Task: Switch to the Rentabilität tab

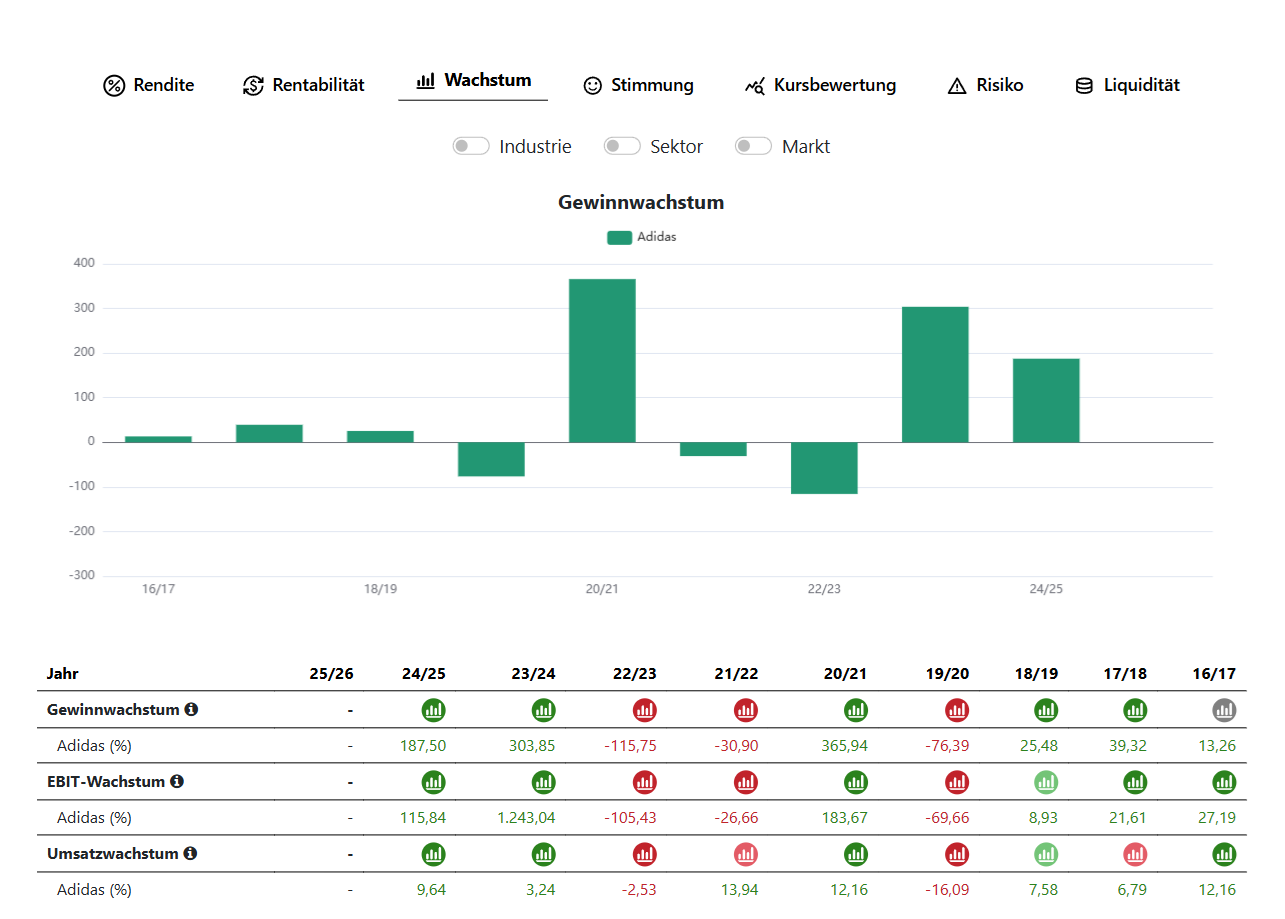Action: [303, 85]
